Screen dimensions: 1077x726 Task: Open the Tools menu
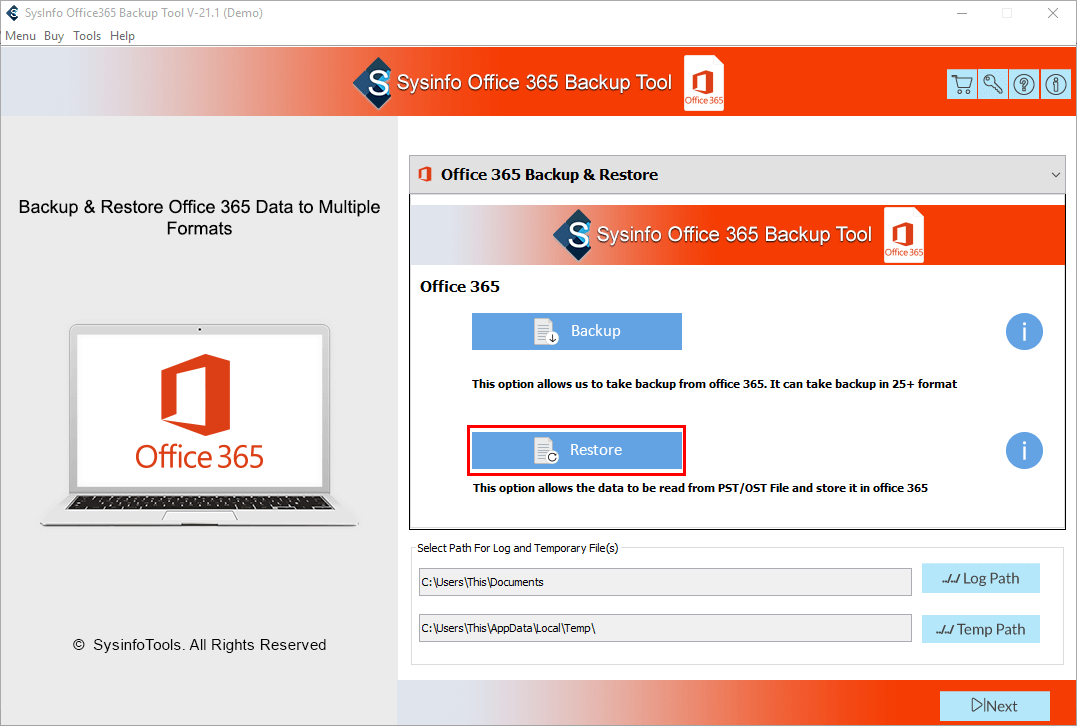click(x=87, y=36)
